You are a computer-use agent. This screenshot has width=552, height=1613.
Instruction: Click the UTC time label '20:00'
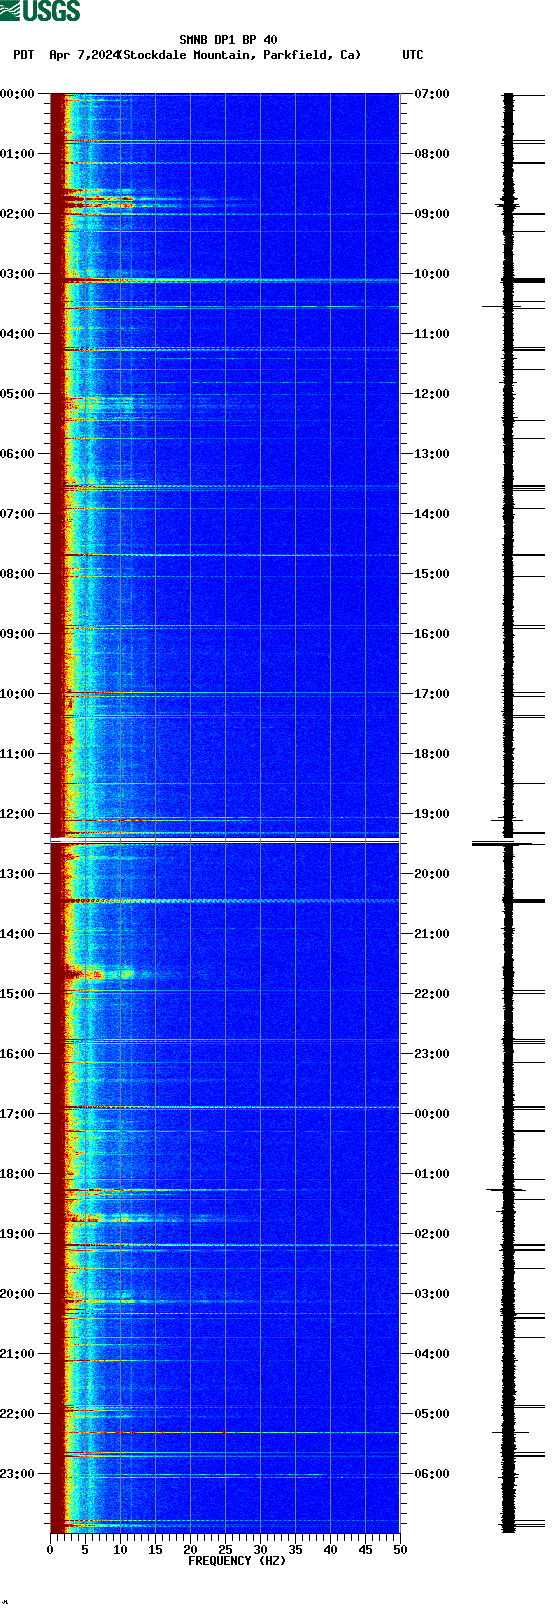coord(432,874)
